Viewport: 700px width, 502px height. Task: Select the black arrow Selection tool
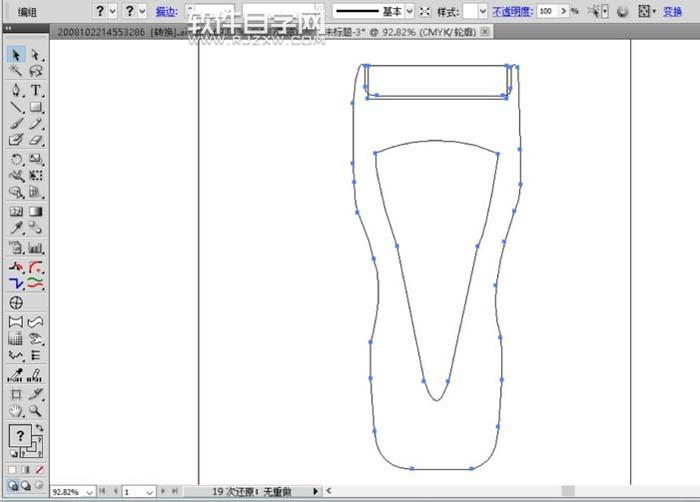click(16, 55)
